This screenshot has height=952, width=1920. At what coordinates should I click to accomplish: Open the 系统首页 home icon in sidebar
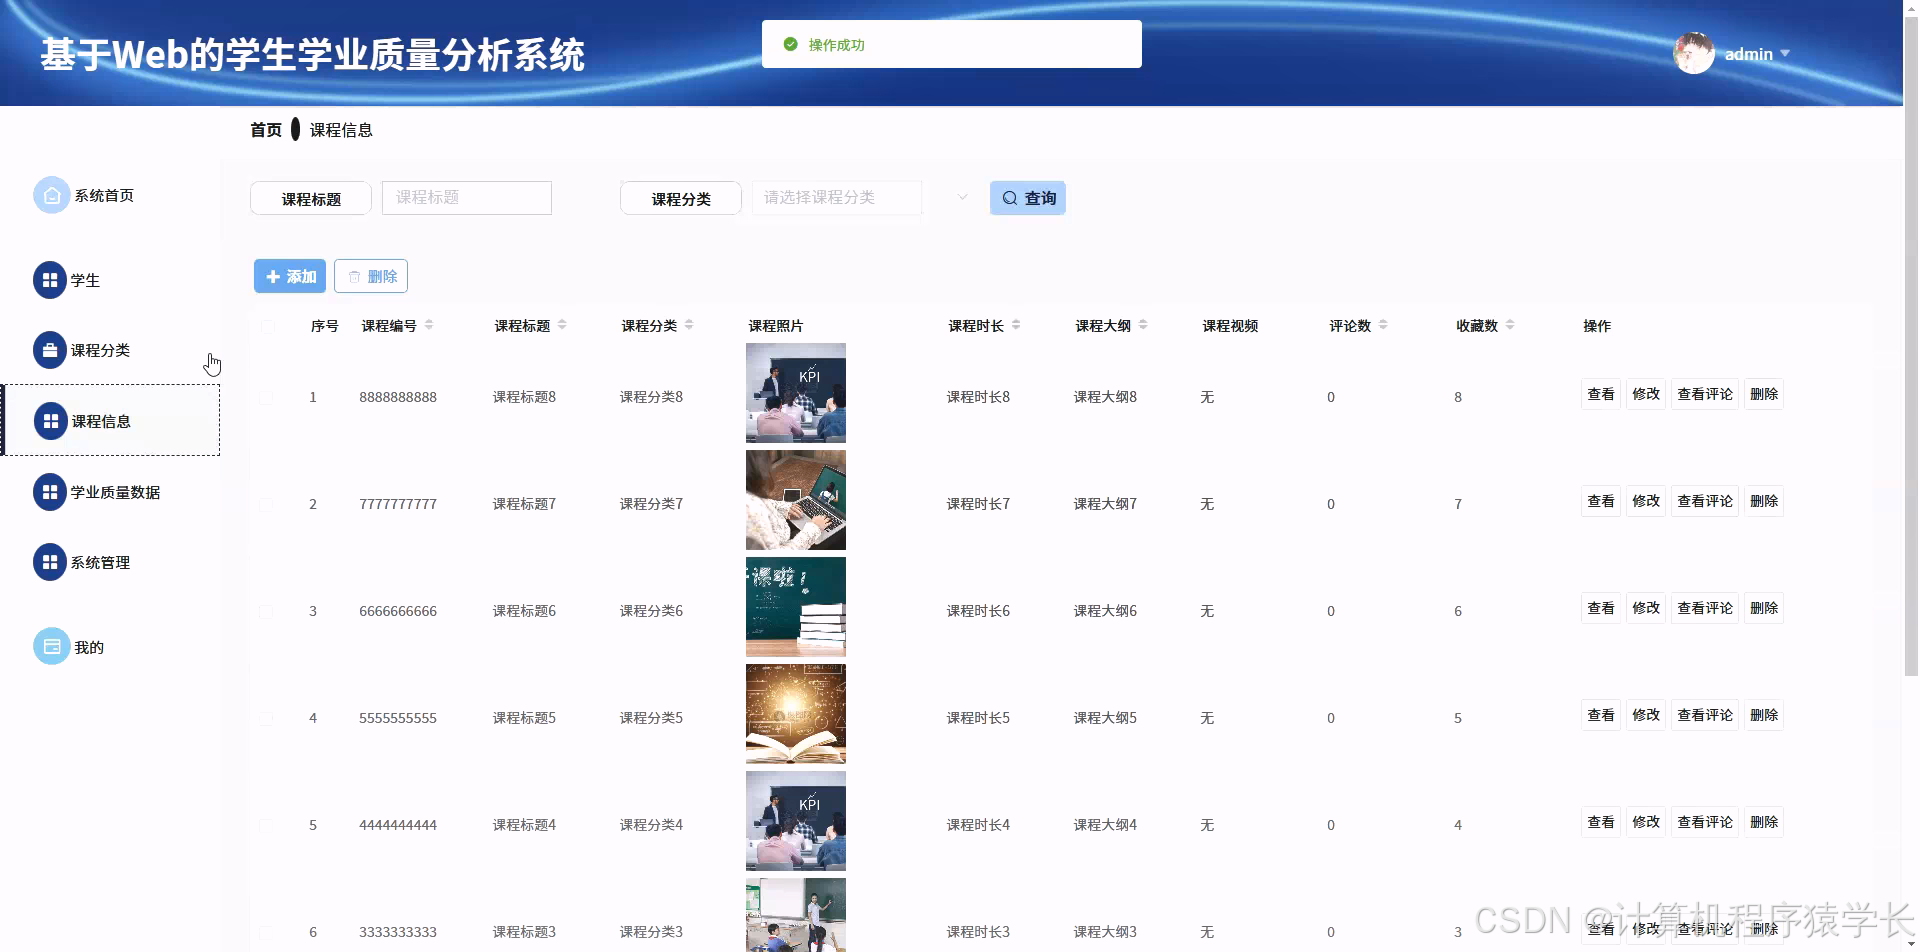click(51, 195)
